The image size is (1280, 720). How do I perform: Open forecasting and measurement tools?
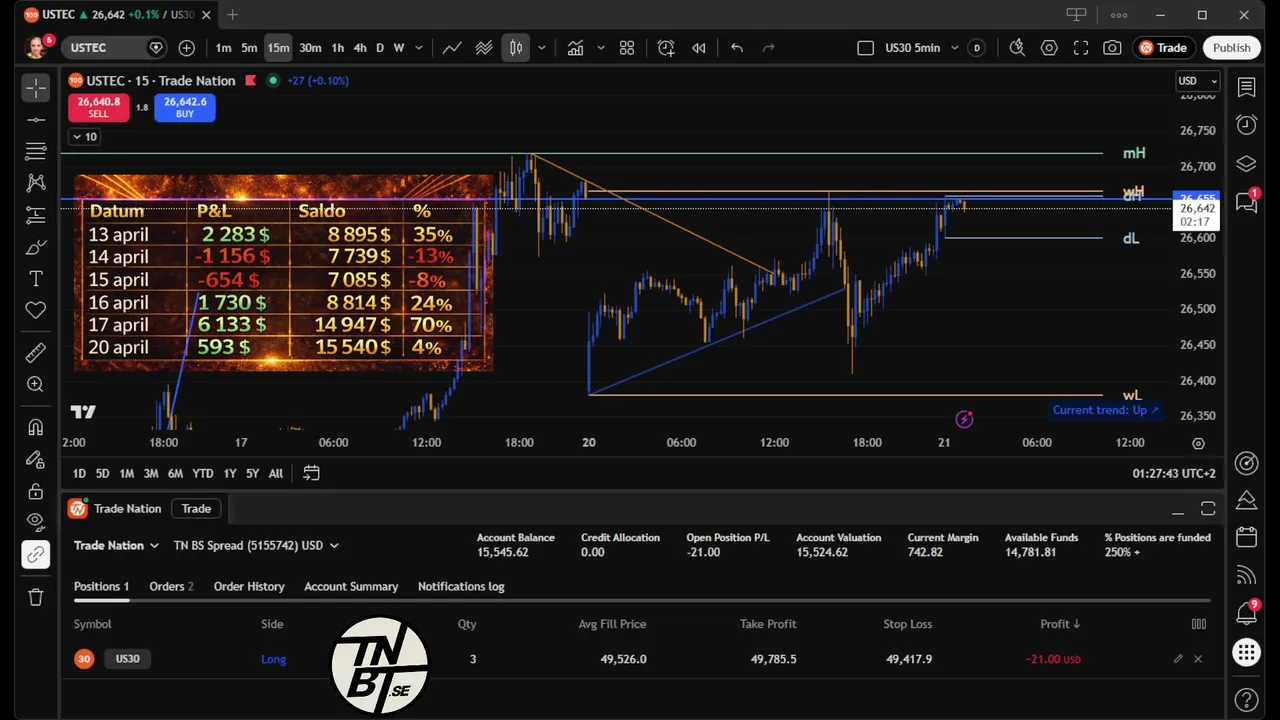[x=36, y=215]
